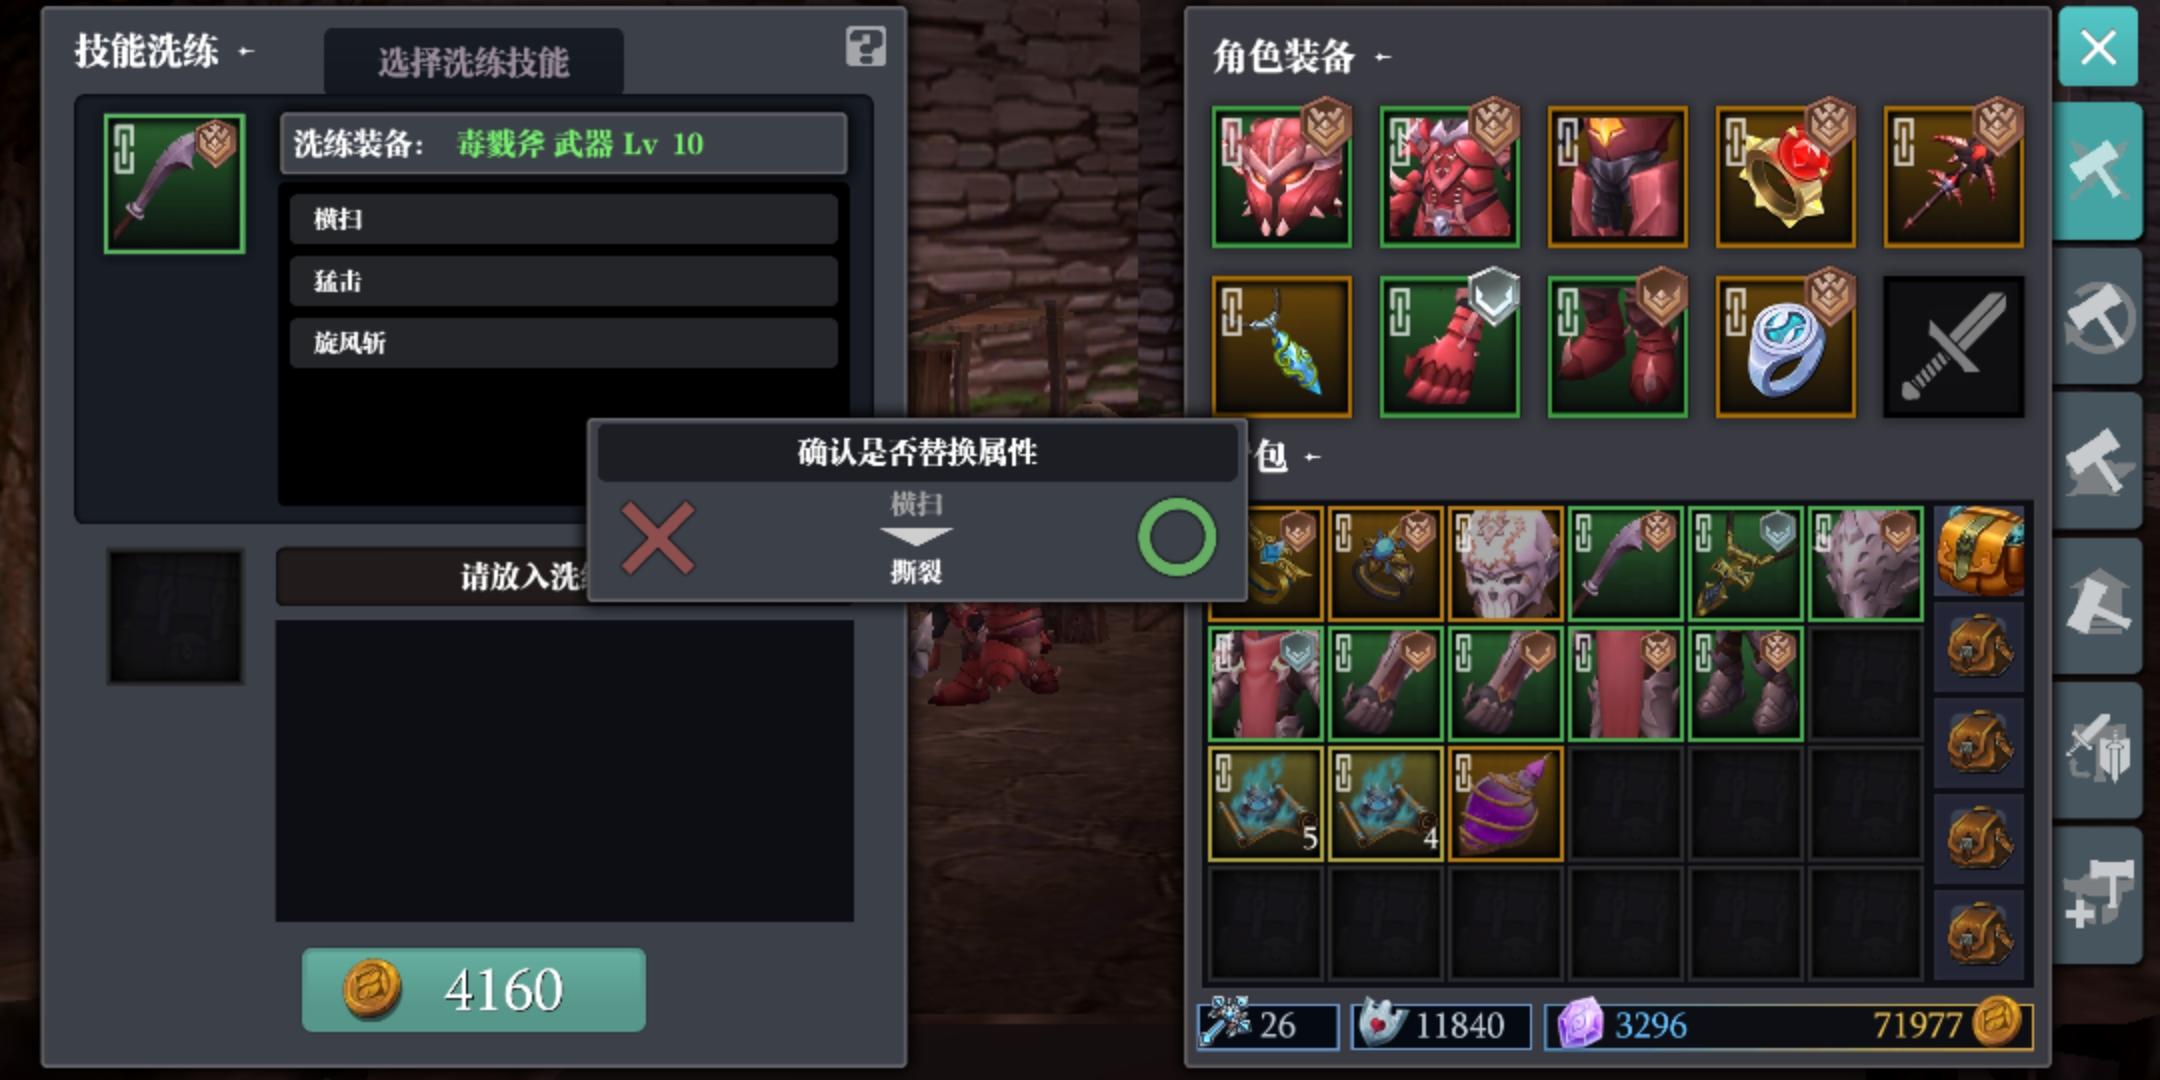2160x1080 pixels.
Task: Click the 4160 gold cost button
Action: tap(474, 989)
